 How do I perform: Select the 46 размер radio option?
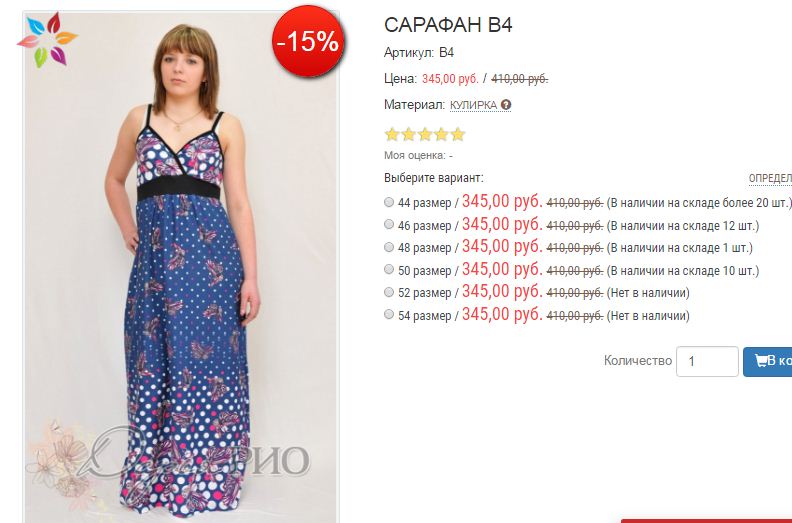(389, 224)
